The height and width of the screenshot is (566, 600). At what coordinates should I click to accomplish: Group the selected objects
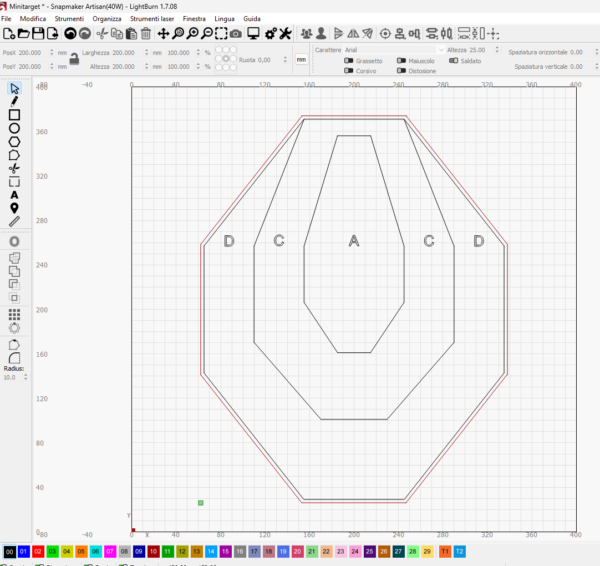[306, 34]
